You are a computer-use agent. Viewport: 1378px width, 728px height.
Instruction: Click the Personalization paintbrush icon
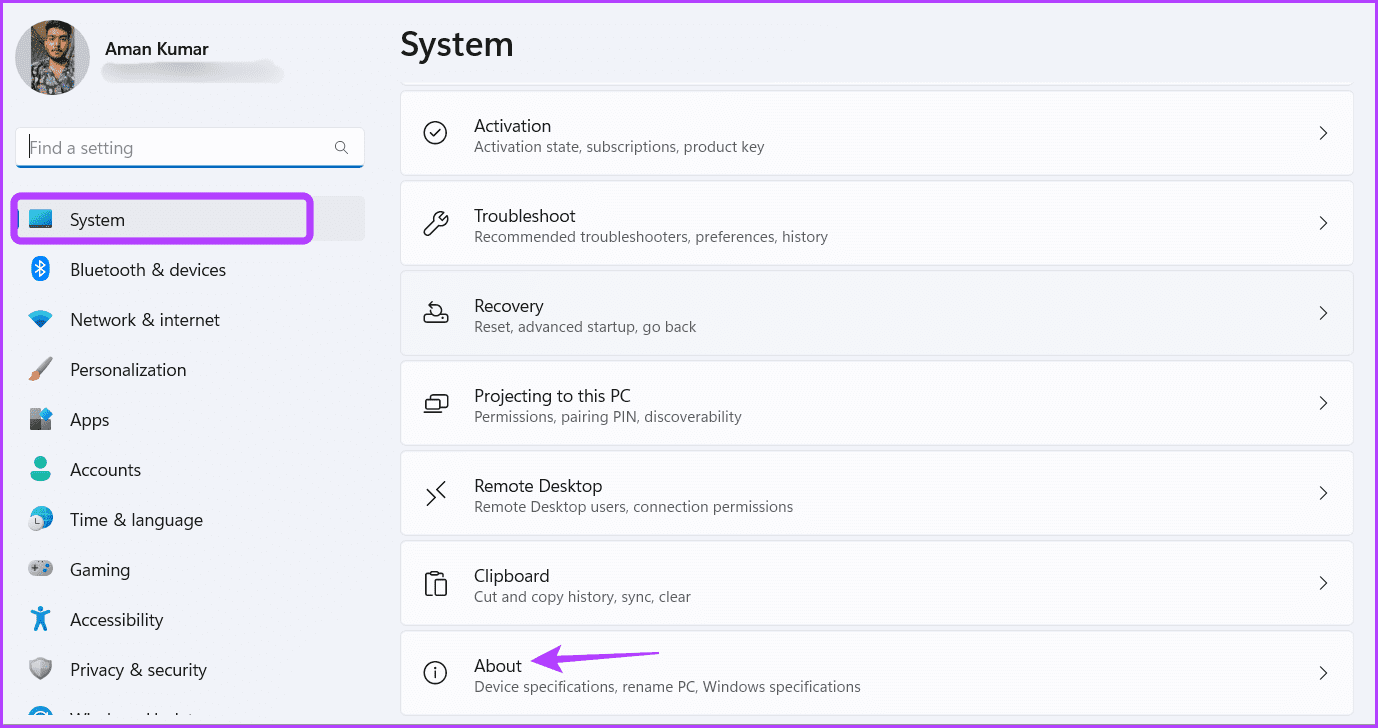coord(41,370)
